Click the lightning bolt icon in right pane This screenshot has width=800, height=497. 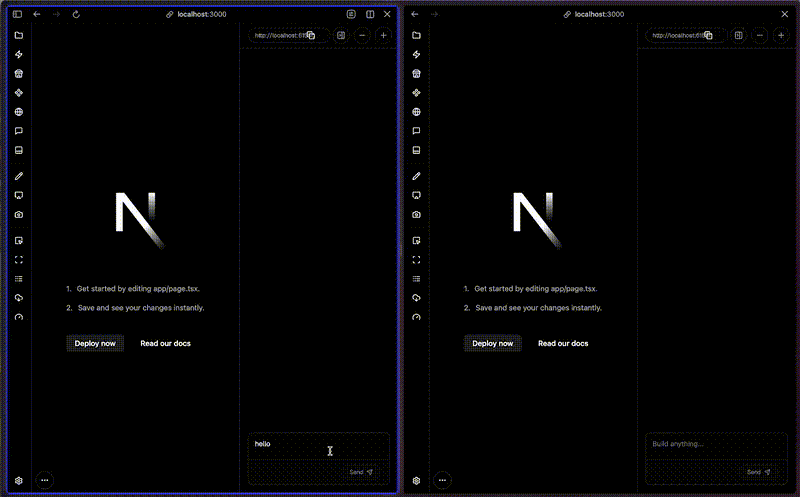[x=416, y=55]
